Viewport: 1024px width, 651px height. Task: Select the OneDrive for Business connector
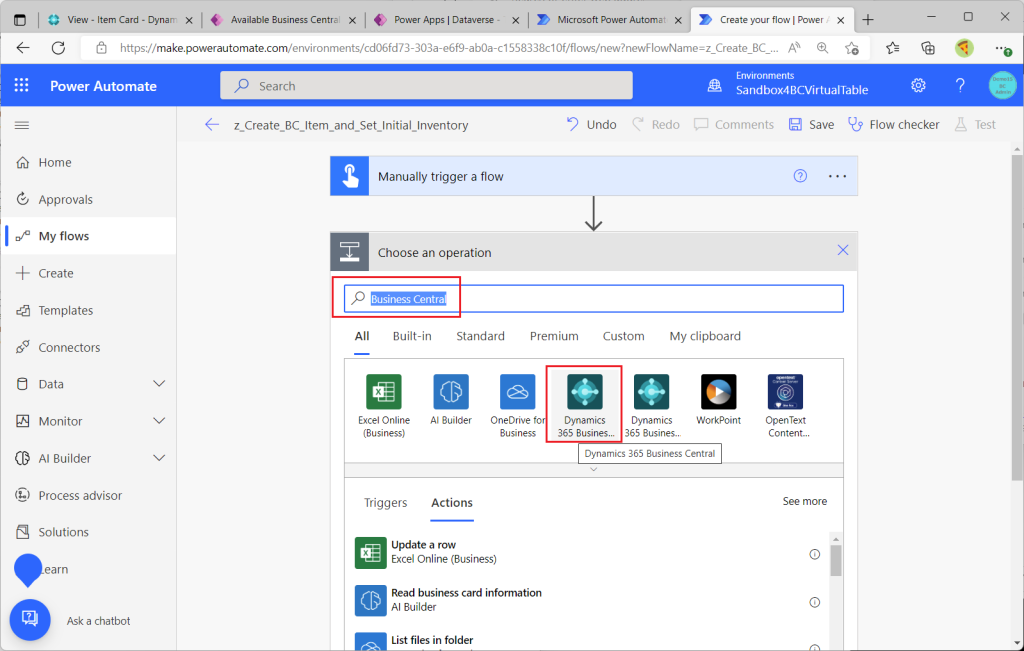(x=517, y=405)
